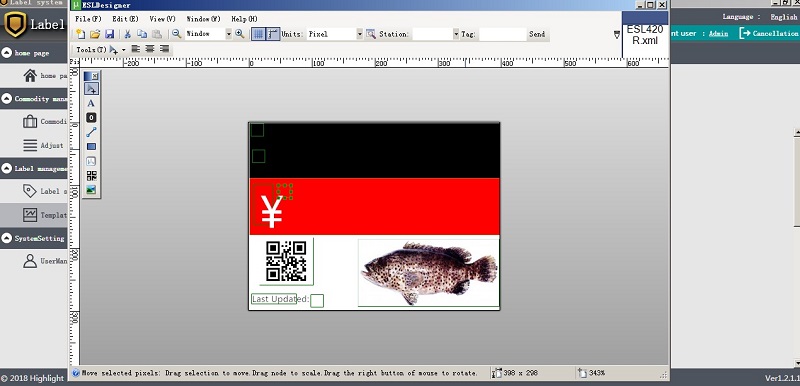
Task: Click the Tag input field
Action: pos(503,34)
